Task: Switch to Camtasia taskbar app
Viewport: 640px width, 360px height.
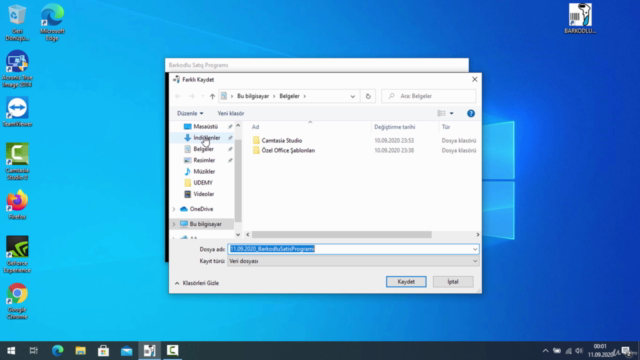Action: [172, 351]
